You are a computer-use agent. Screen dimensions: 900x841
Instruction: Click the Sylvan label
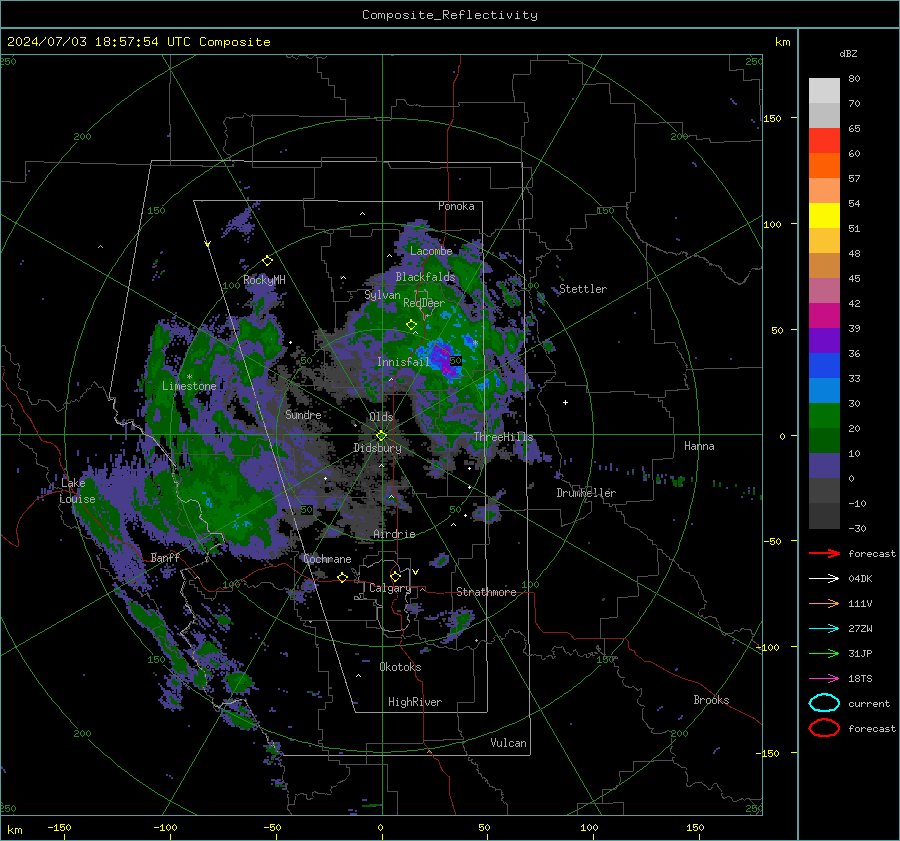[x=382, y=294]
